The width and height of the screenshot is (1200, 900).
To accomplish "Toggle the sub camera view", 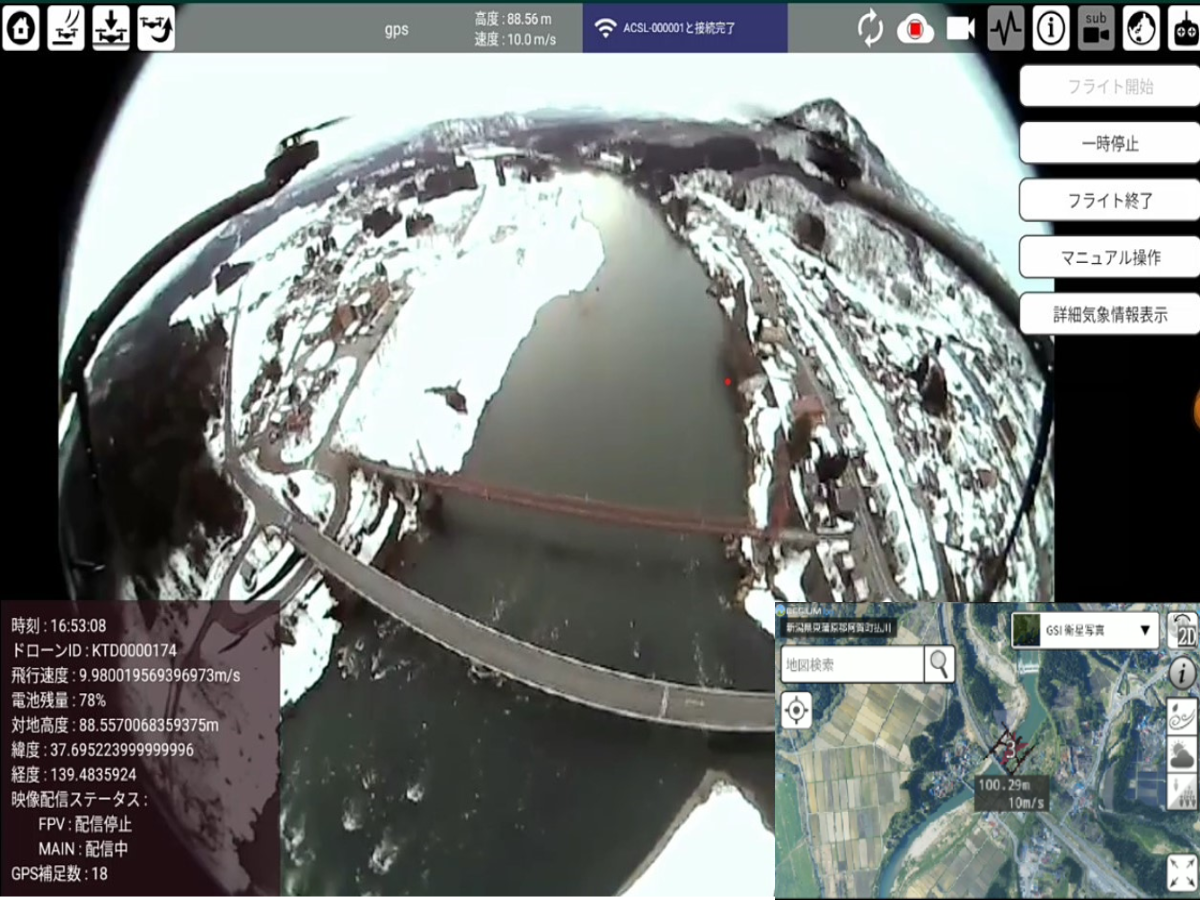I will pyautogui.click(x=1096, y=28).
